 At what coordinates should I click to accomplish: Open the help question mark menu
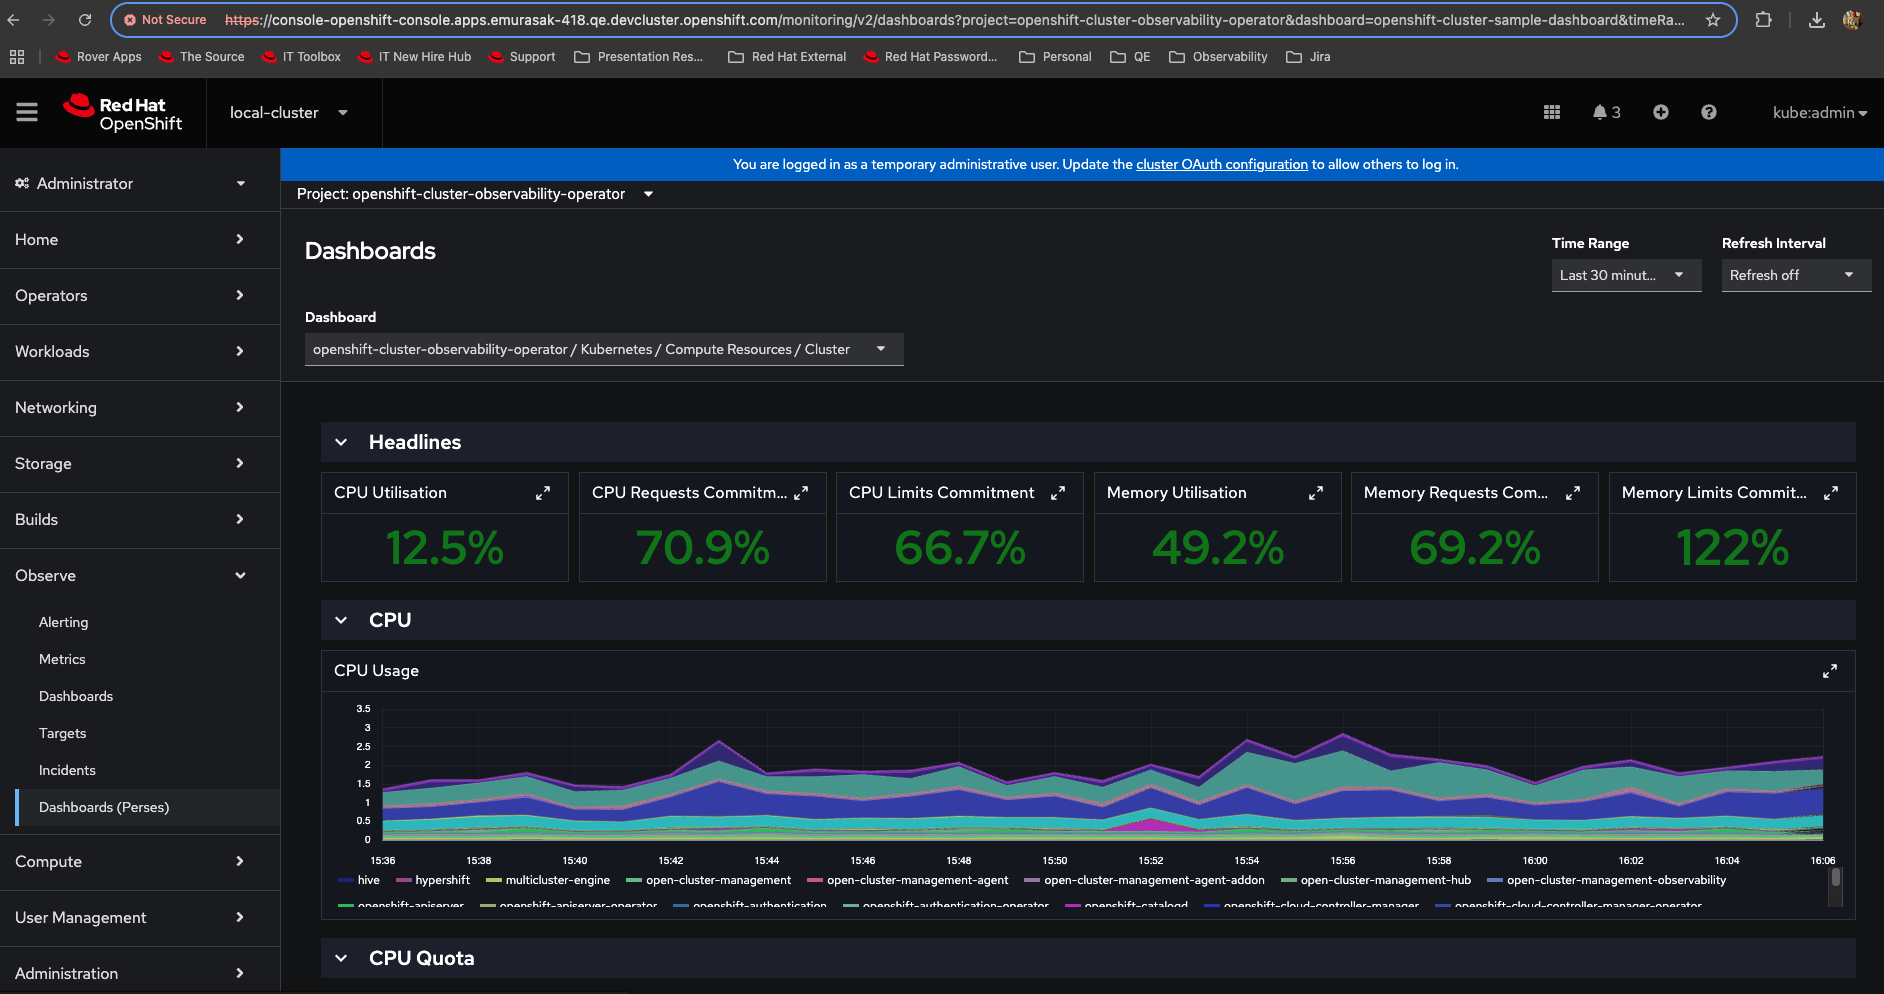pos(1708,112)
